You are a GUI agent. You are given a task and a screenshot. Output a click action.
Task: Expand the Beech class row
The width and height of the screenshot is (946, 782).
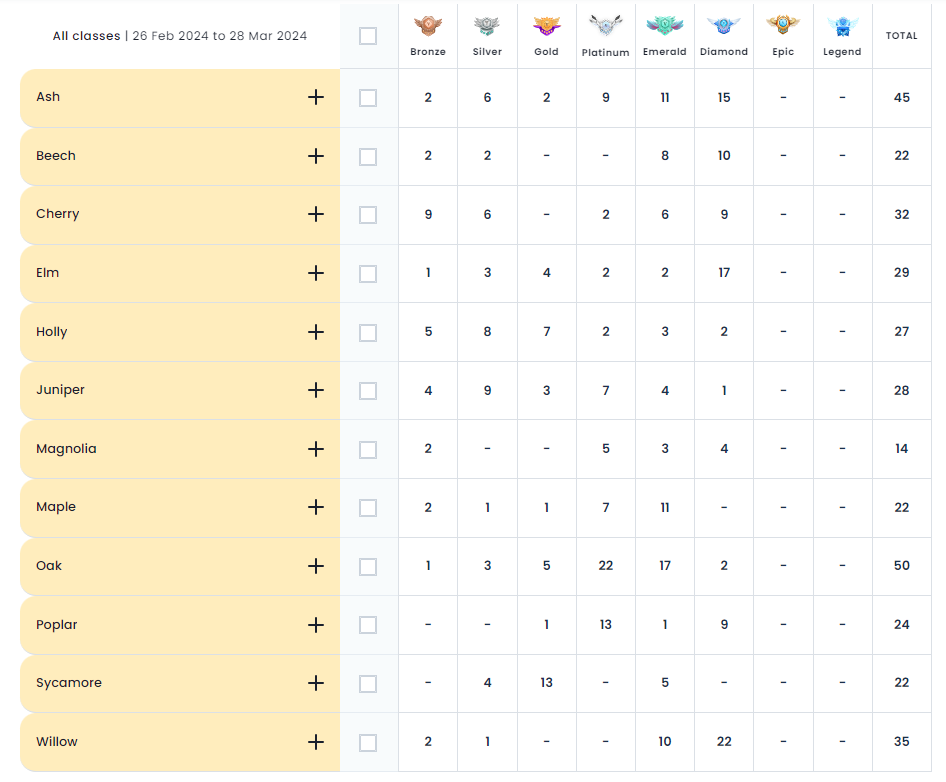(316, 156)
